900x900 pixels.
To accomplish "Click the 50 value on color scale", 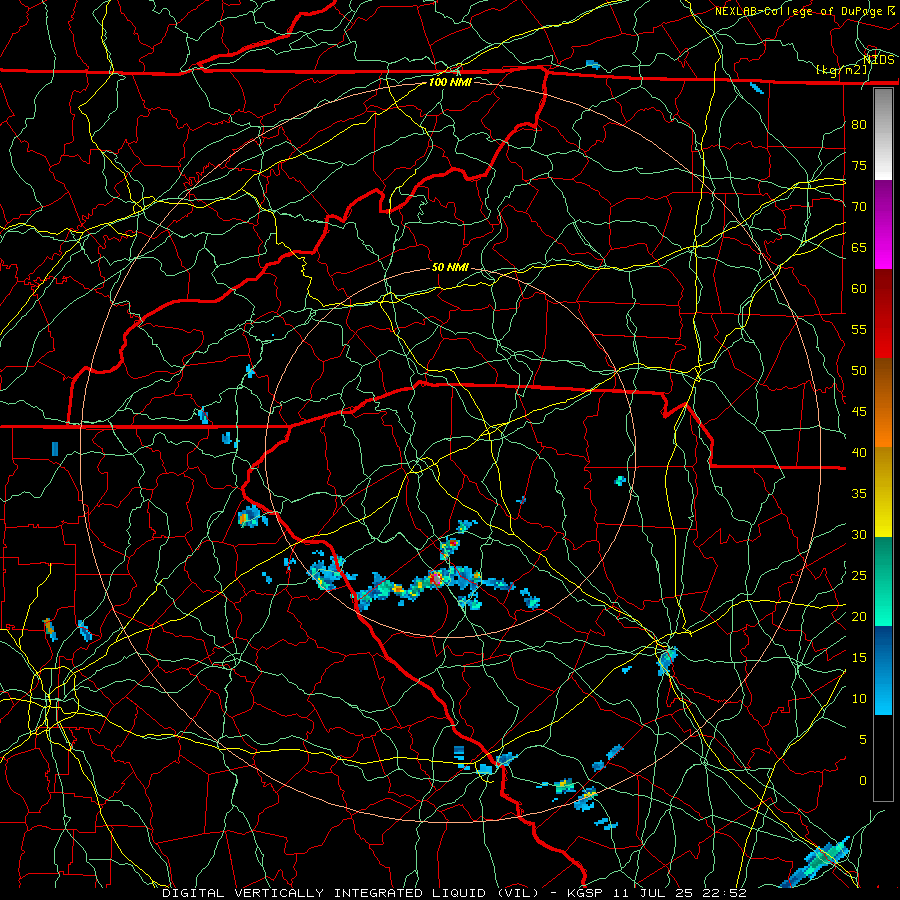I will click(859, 371).
